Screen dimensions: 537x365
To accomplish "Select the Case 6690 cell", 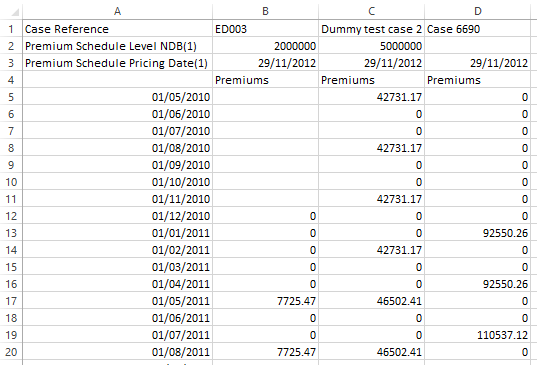I will pyautogui.click(x=478, y=29).
